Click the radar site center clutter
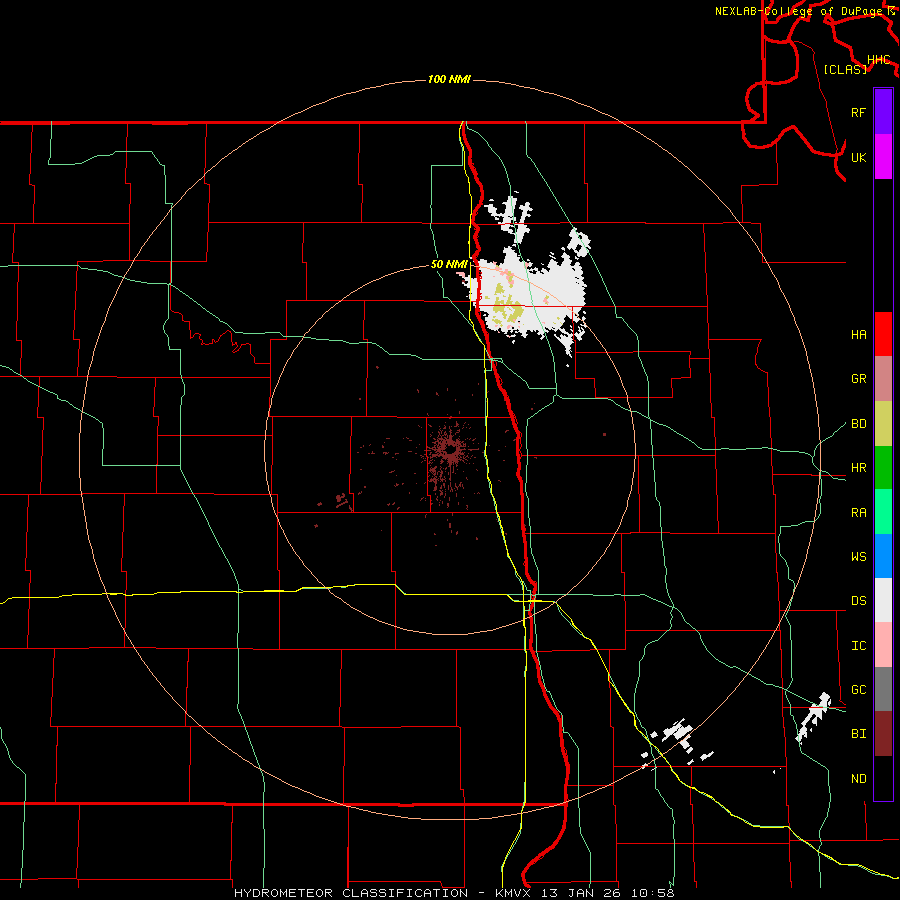Screen dimensions: 900x900 point(451,449)
